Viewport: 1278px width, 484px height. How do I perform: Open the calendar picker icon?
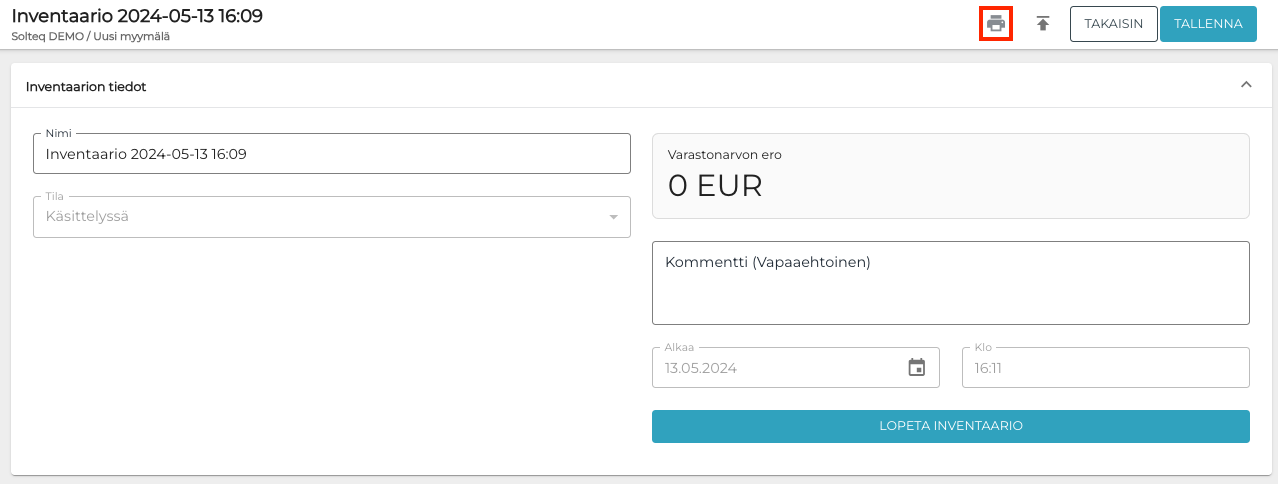tap(916, 367)
